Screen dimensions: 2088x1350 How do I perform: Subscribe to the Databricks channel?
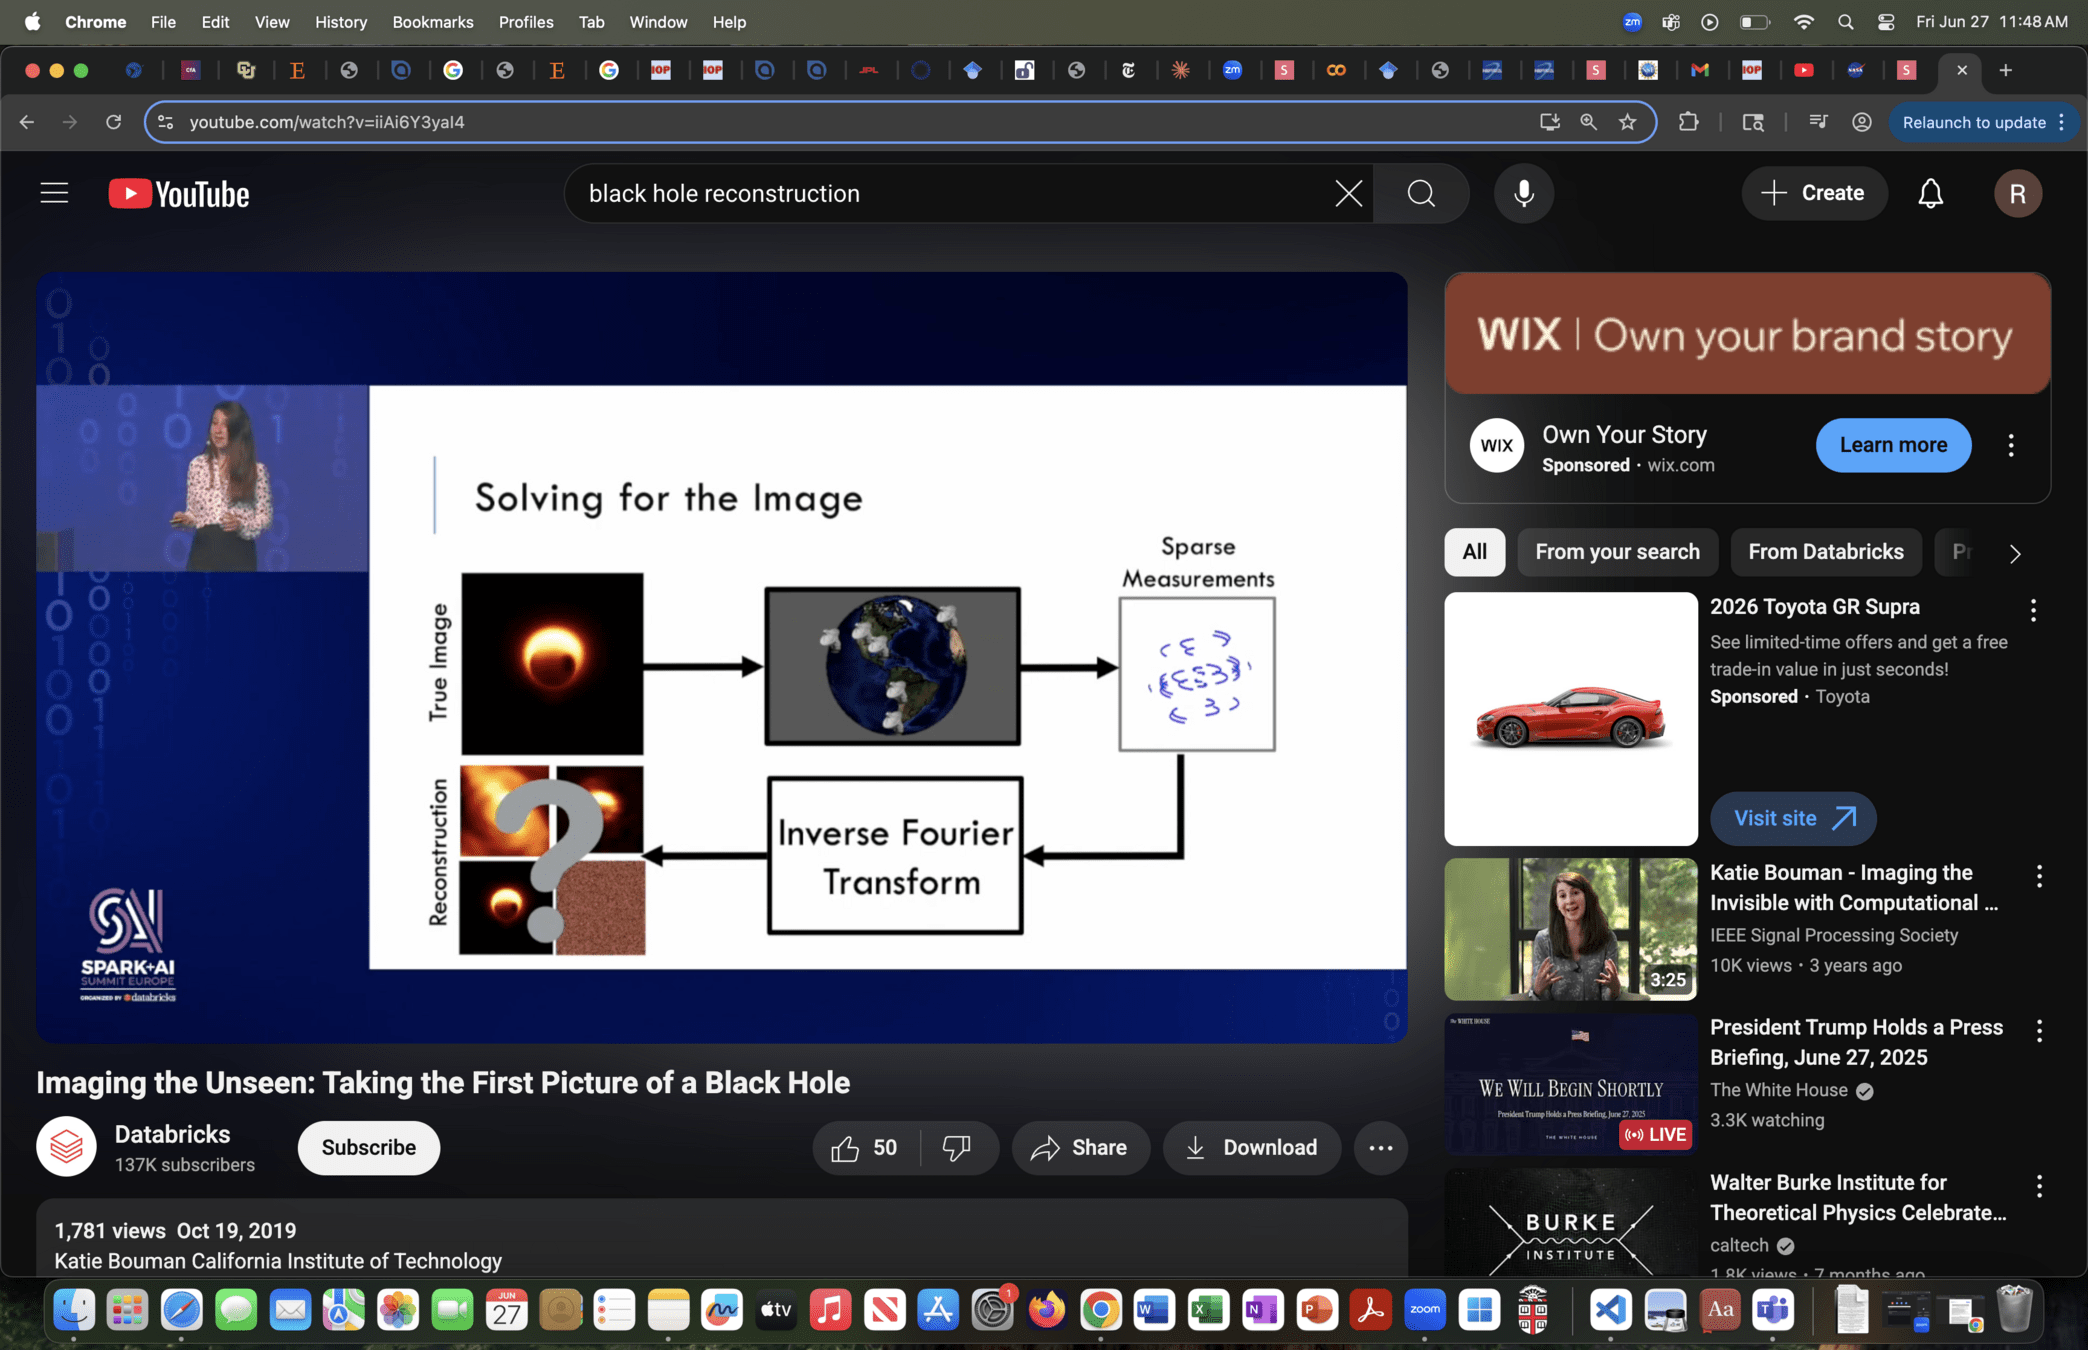click(x=368, y=1147)
